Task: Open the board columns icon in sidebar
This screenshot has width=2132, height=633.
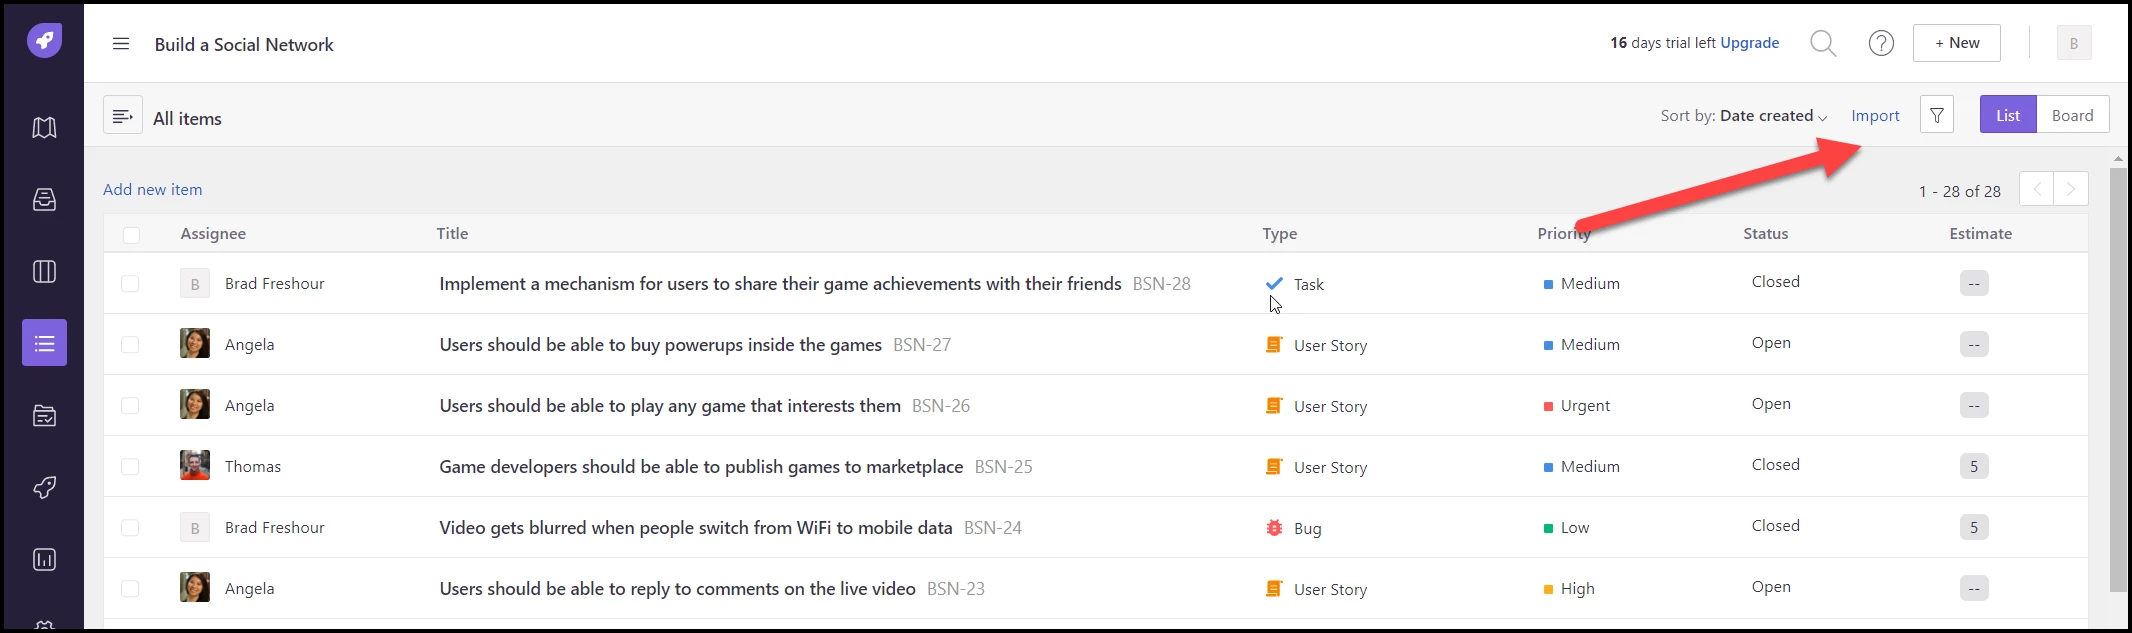Action: [x=44, y=272]
